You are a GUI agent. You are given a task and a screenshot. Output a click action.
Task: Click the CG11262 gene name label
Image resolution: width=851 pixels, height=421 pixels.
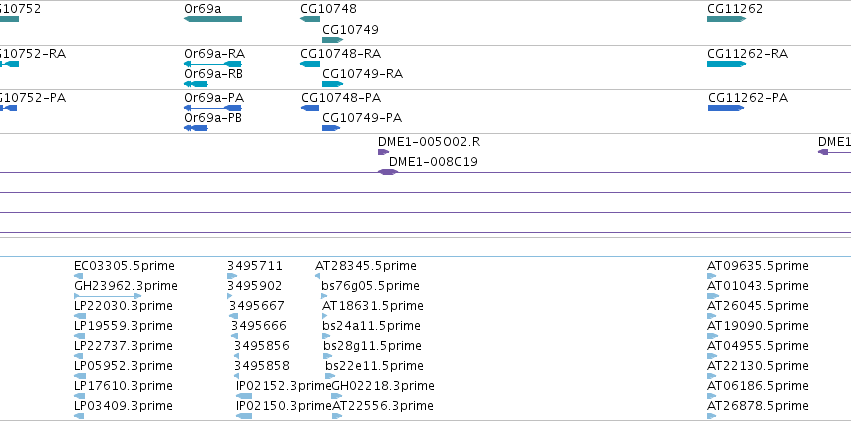[x=735, y=9]
